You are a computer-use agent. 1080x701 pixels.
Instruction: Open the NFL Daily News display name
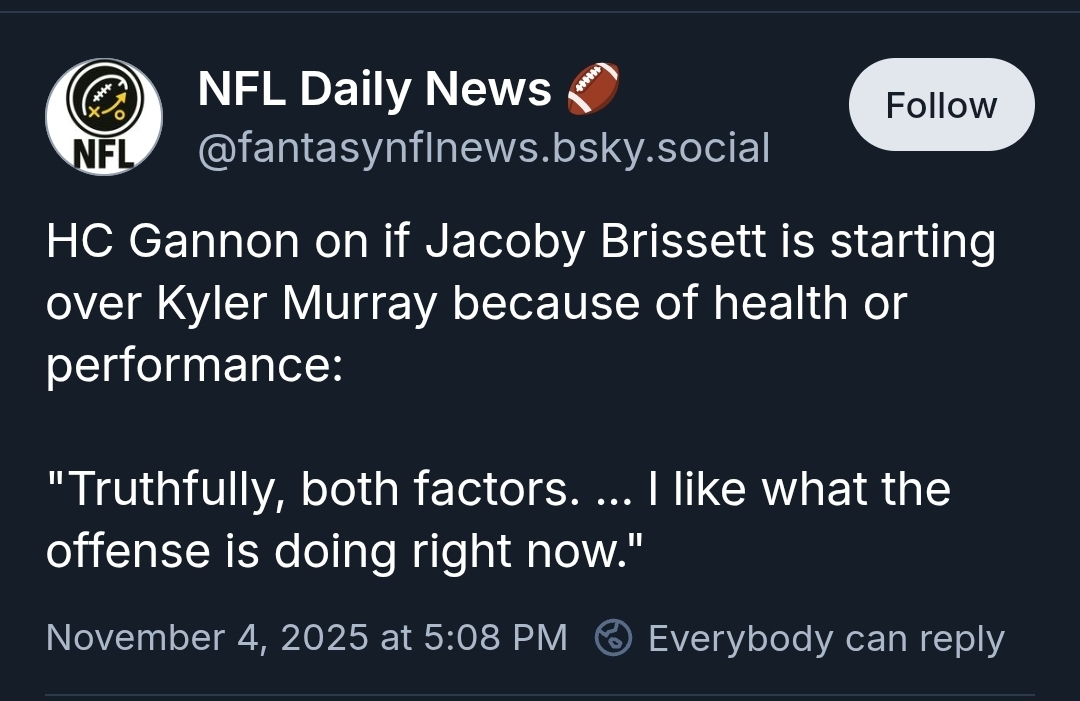(x=374, y=89)
